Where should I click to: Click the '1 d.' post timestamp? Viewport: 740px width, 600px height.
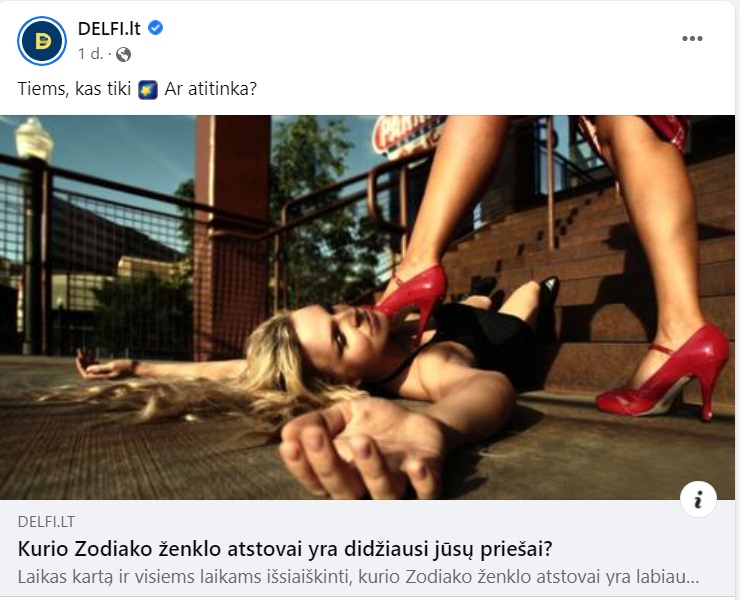pos(90,54)
